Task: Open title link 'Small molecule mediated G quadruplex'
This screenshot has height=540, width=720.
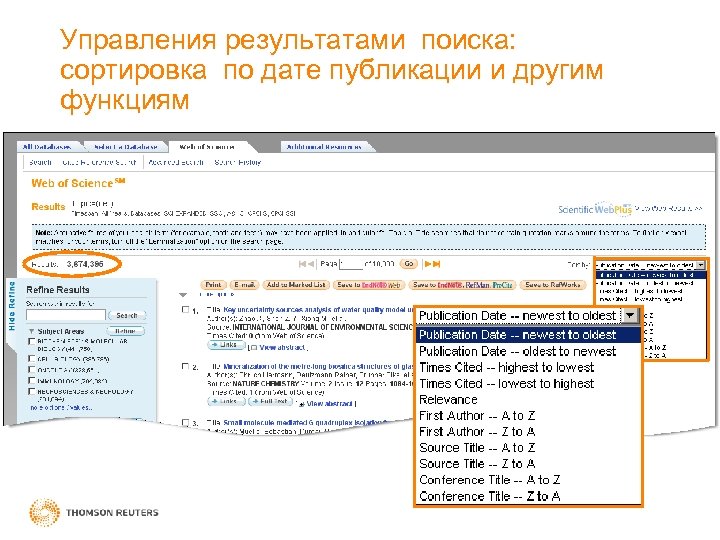Action: 305,422
